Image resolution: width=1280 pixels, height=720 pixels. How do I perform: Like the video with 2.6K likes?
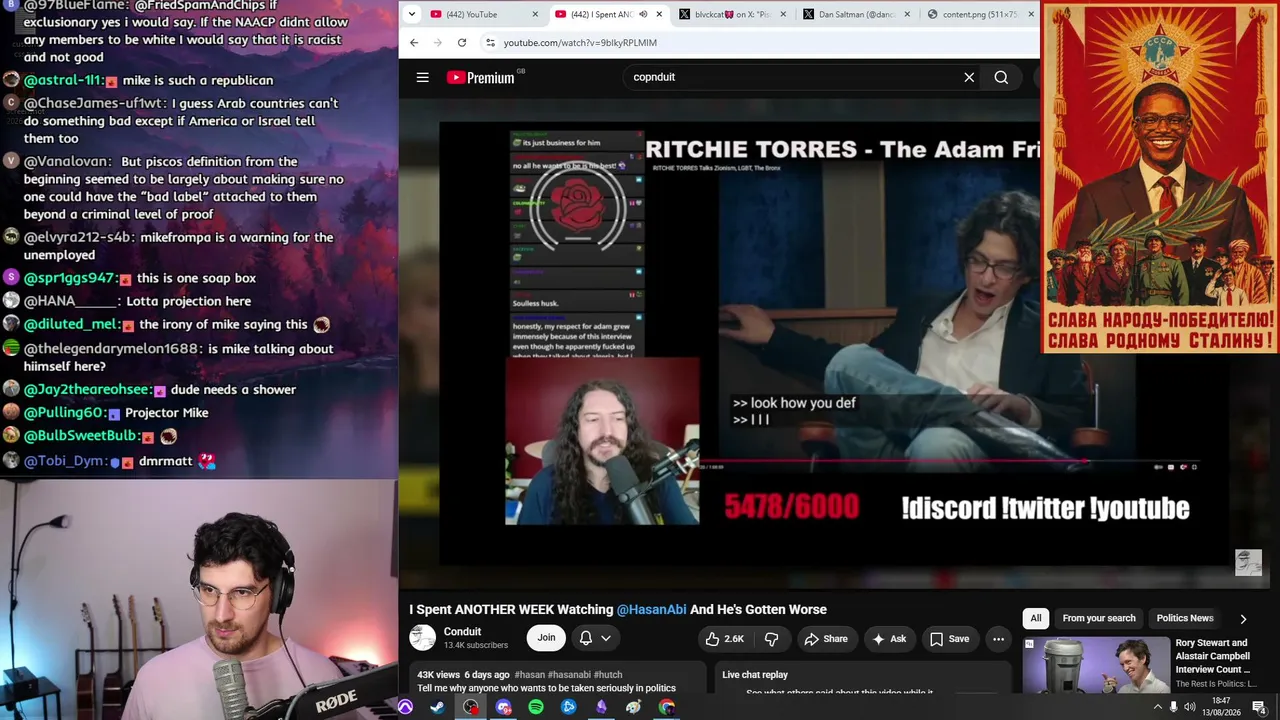click(724, 639)
